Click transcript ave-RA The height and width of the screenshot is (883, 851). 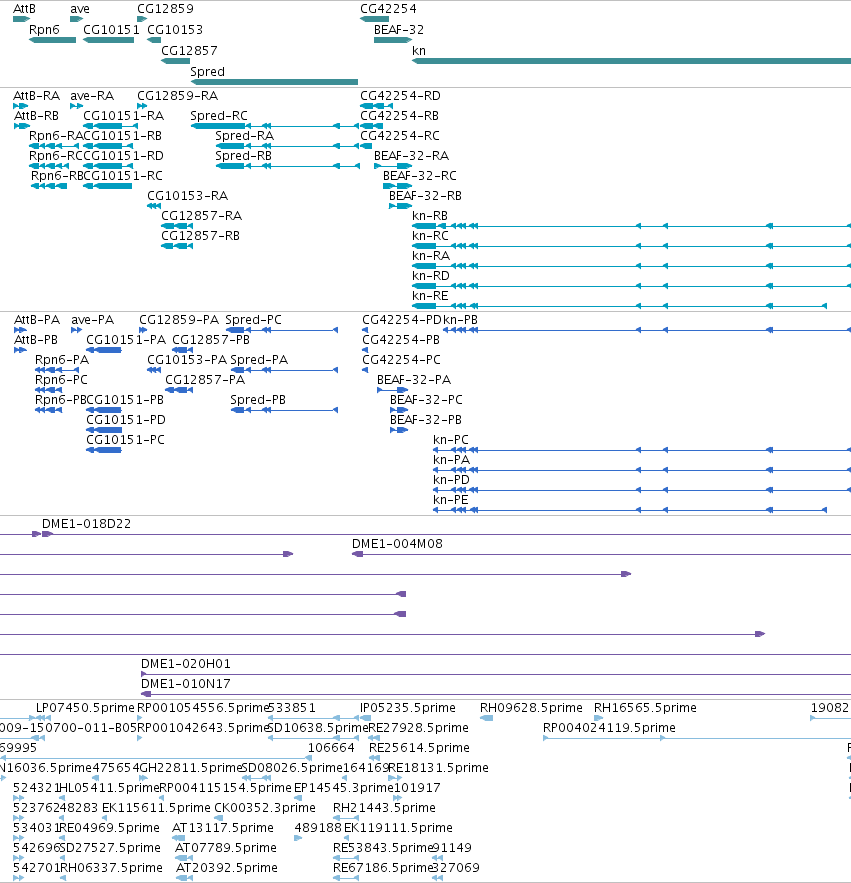(x=77, y=106)
